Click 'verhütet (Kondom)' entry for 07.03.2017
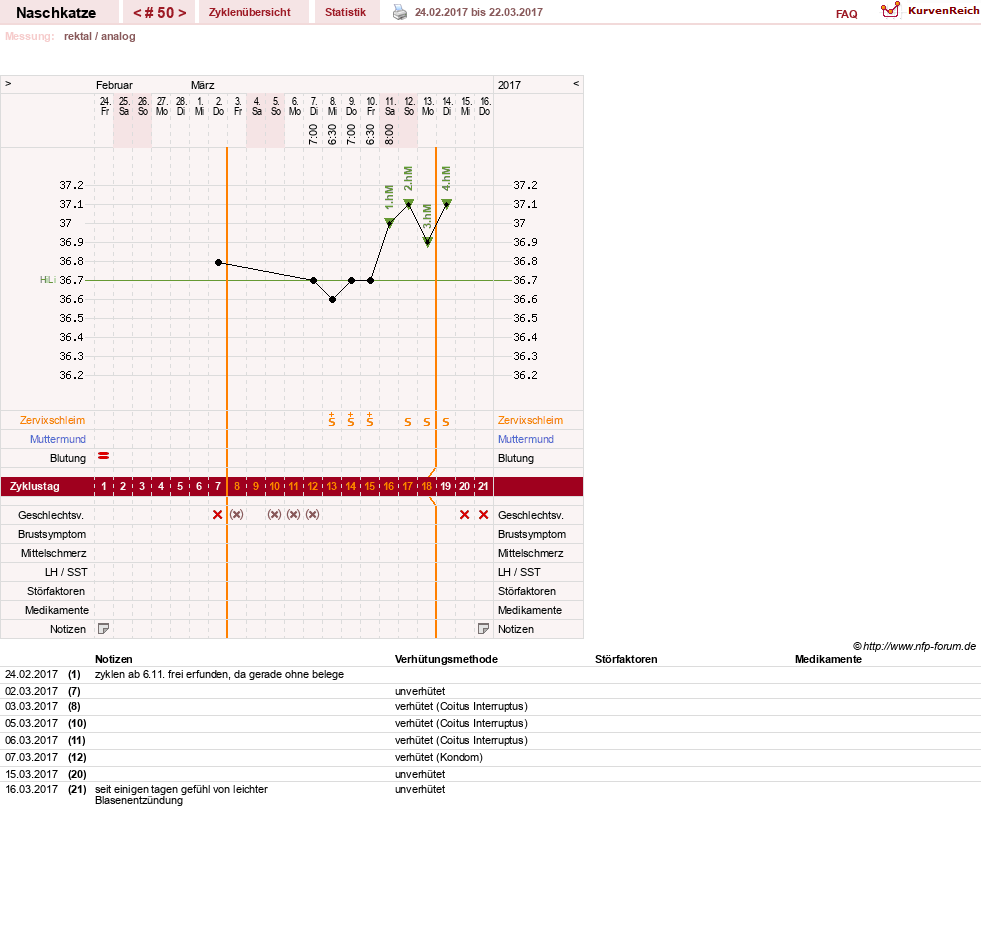The image size is (981, 932). (439, 757)
